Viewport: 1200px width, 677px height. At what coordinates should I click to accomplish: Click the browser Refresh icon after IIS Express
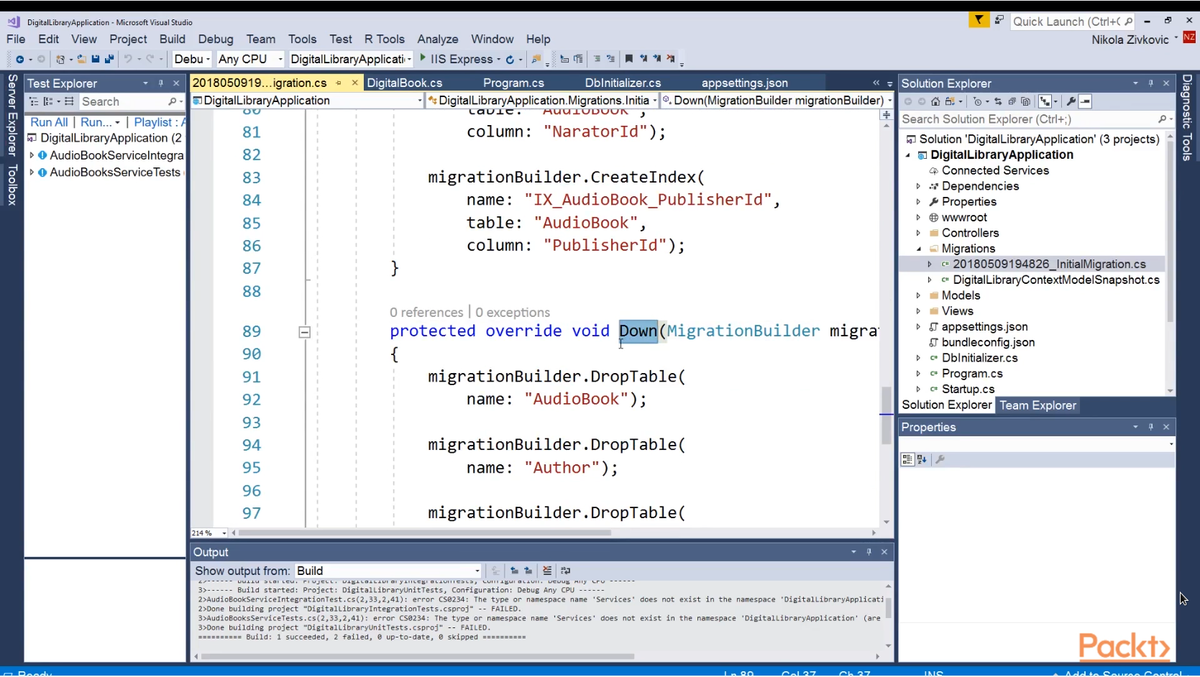(510, 59)
